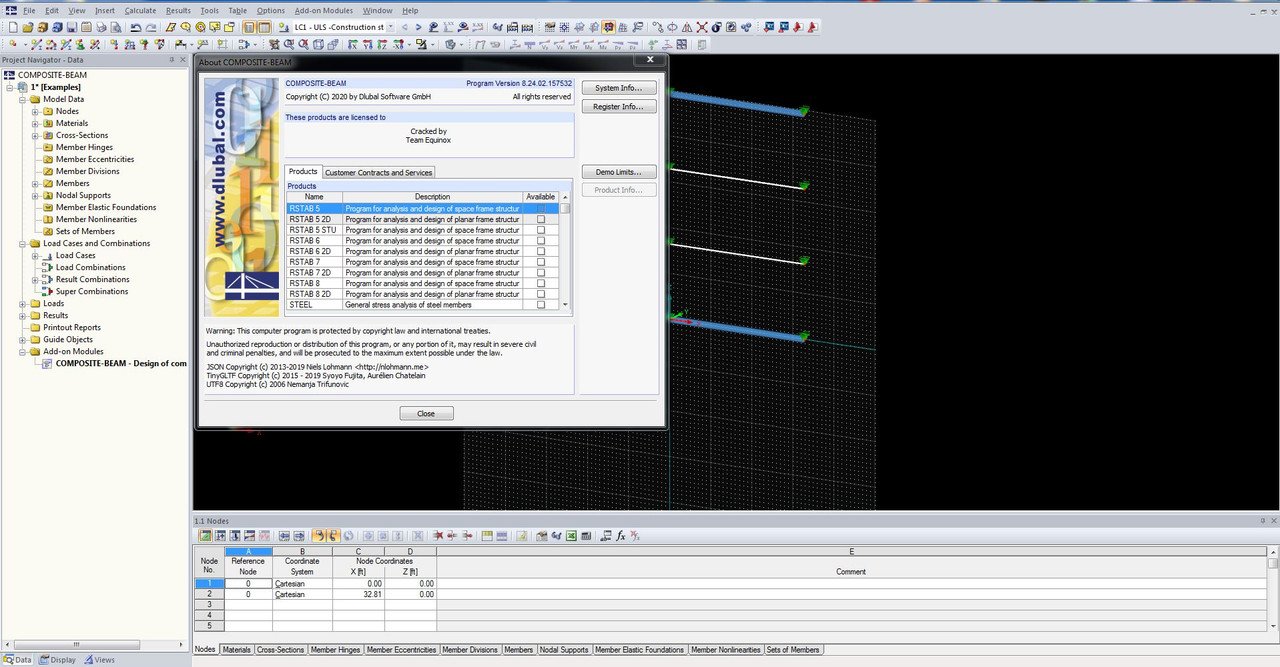Open the LC1 load case dropdown

pyautogui.click(x=390, y=27)
